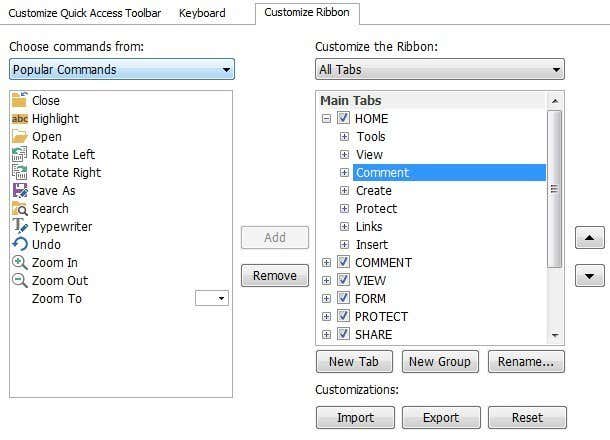
Task: Uncheck the HOME tab checkbox
Action: pyautogui.click(x=343, y=118)
